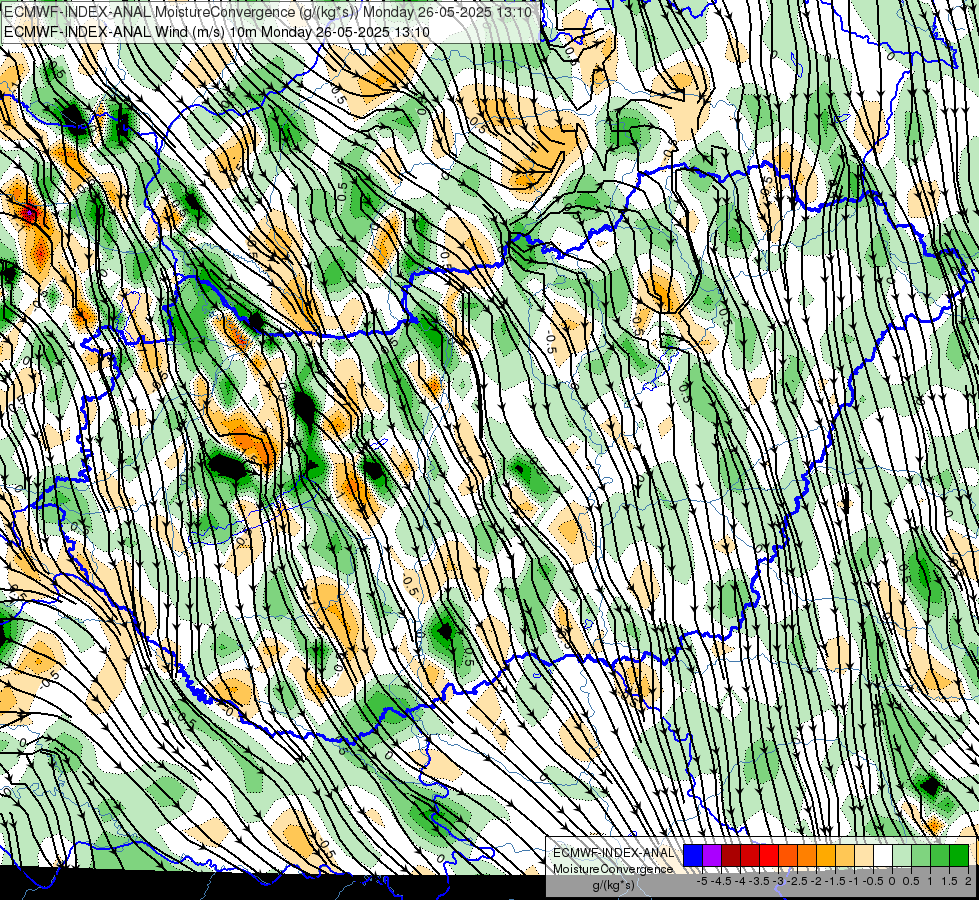The width and height of the screenshot is (979, 900).
Task: Pick the palest green swatch between 0 and 0.5
Action: 902,855
